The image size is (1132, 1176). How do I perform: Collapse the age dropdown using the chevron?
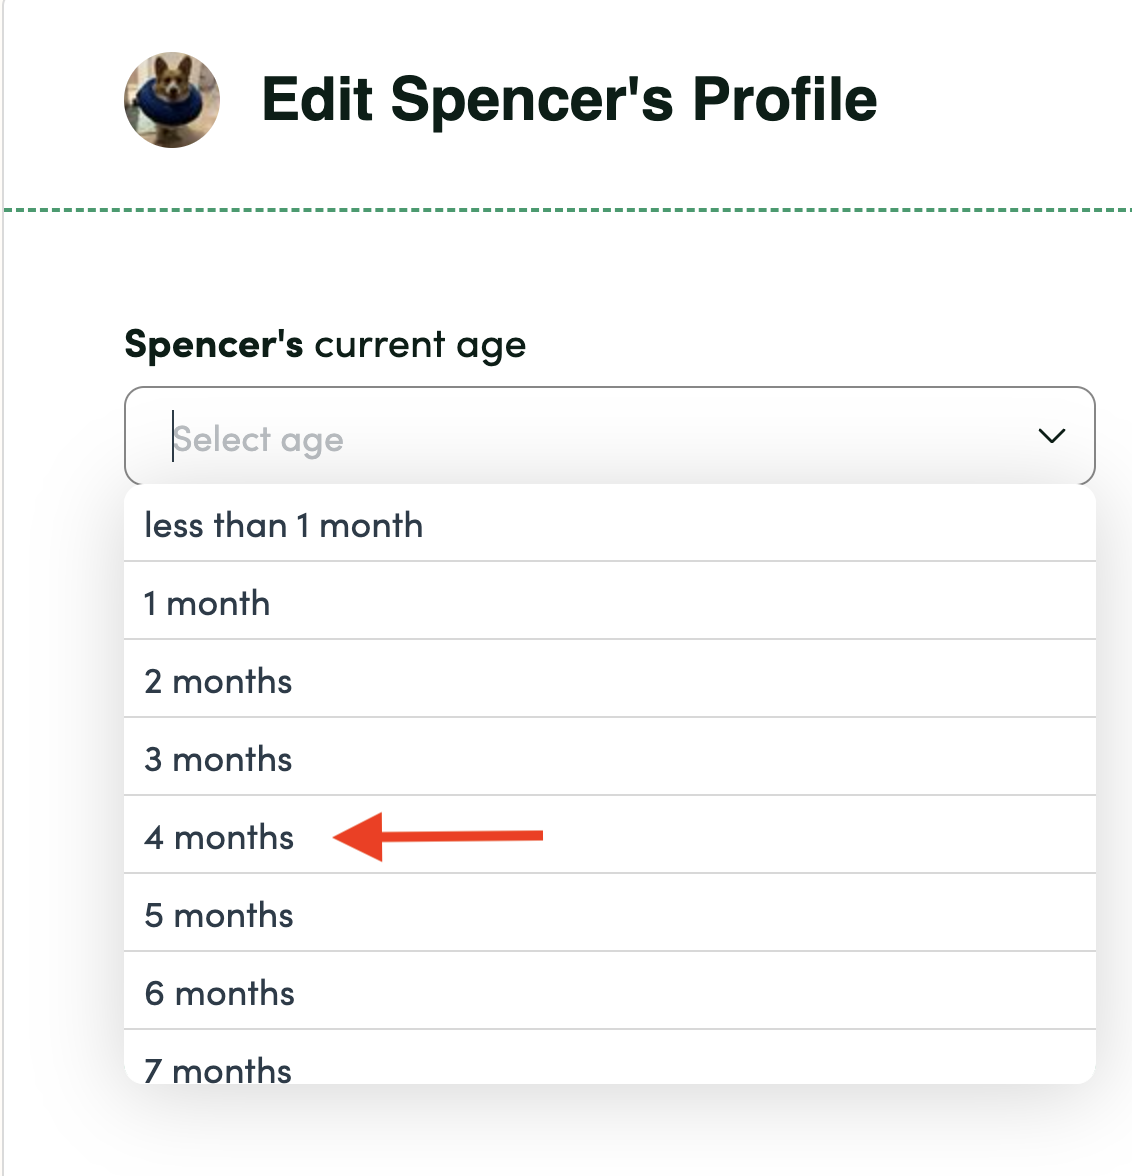(x=1051, y=436)
